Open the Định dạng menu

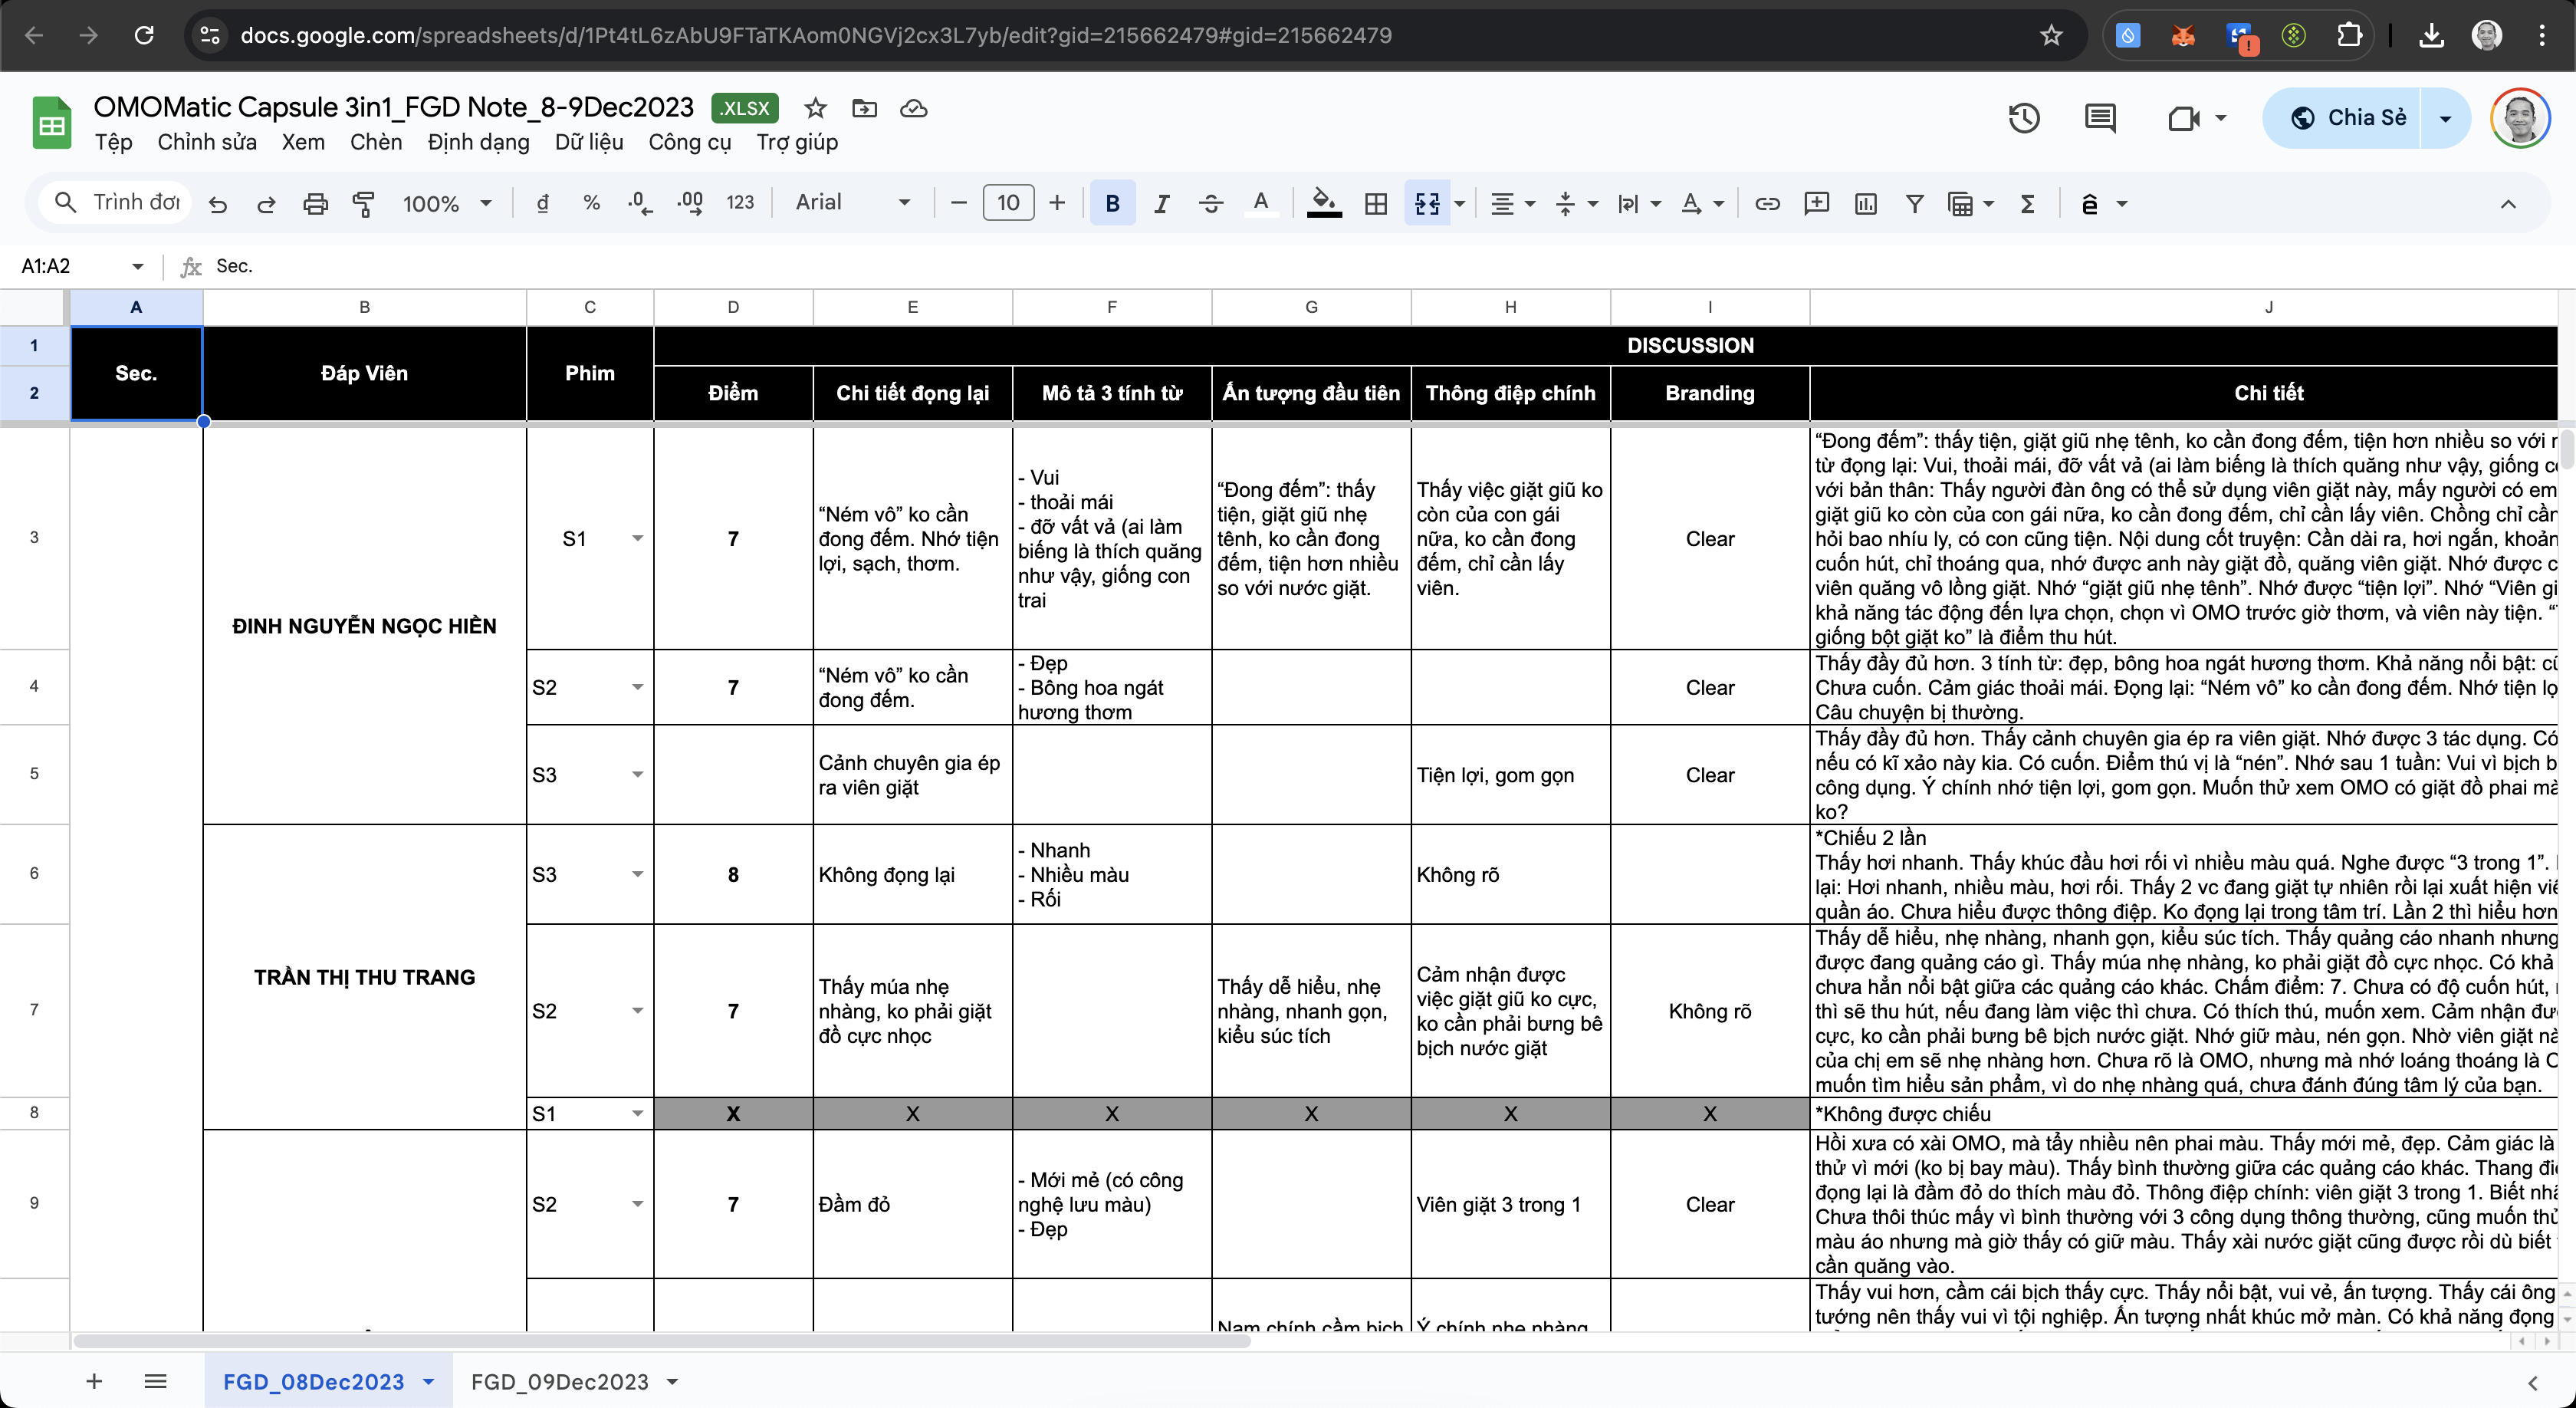[478, 142]
